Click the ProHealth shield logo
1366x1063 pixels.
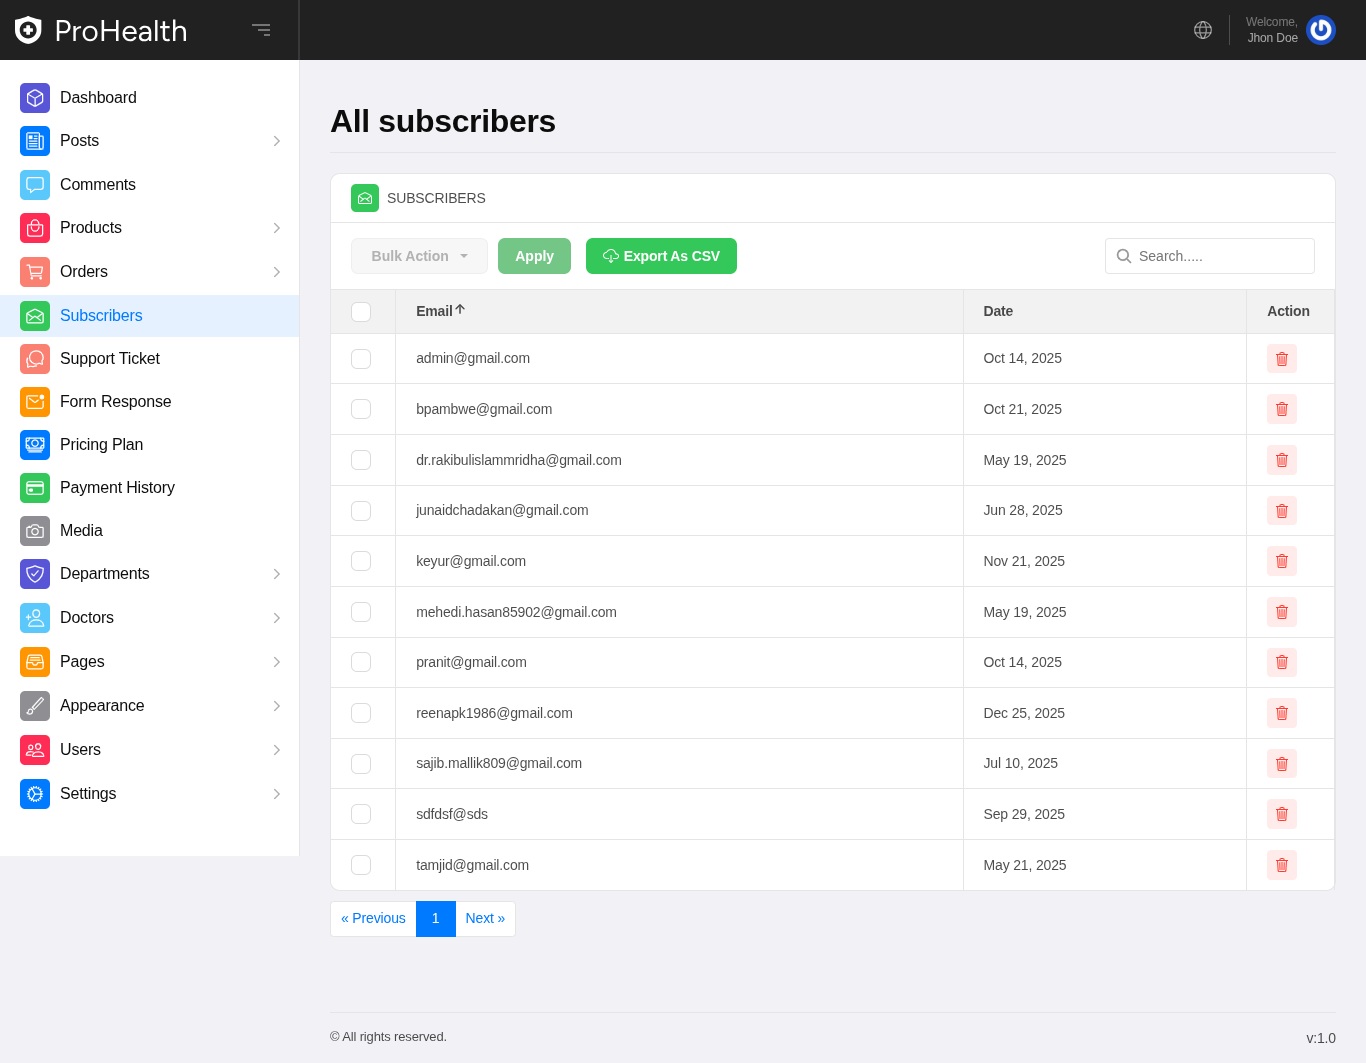[x=28, y=30]
